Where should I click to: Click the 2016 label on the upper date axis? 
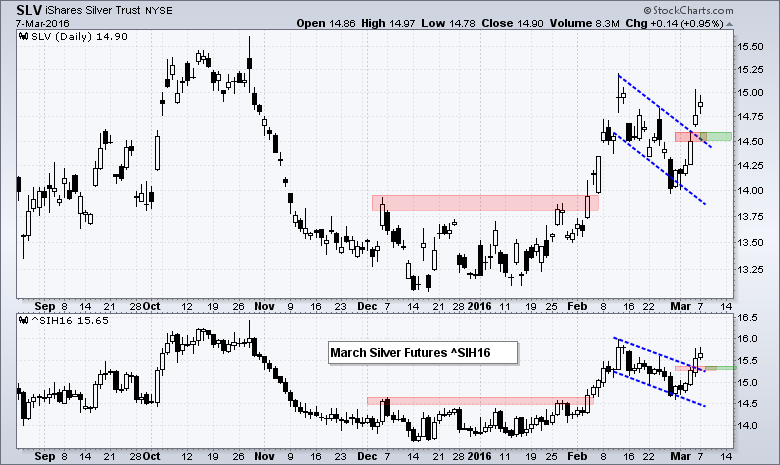point(480,306)
